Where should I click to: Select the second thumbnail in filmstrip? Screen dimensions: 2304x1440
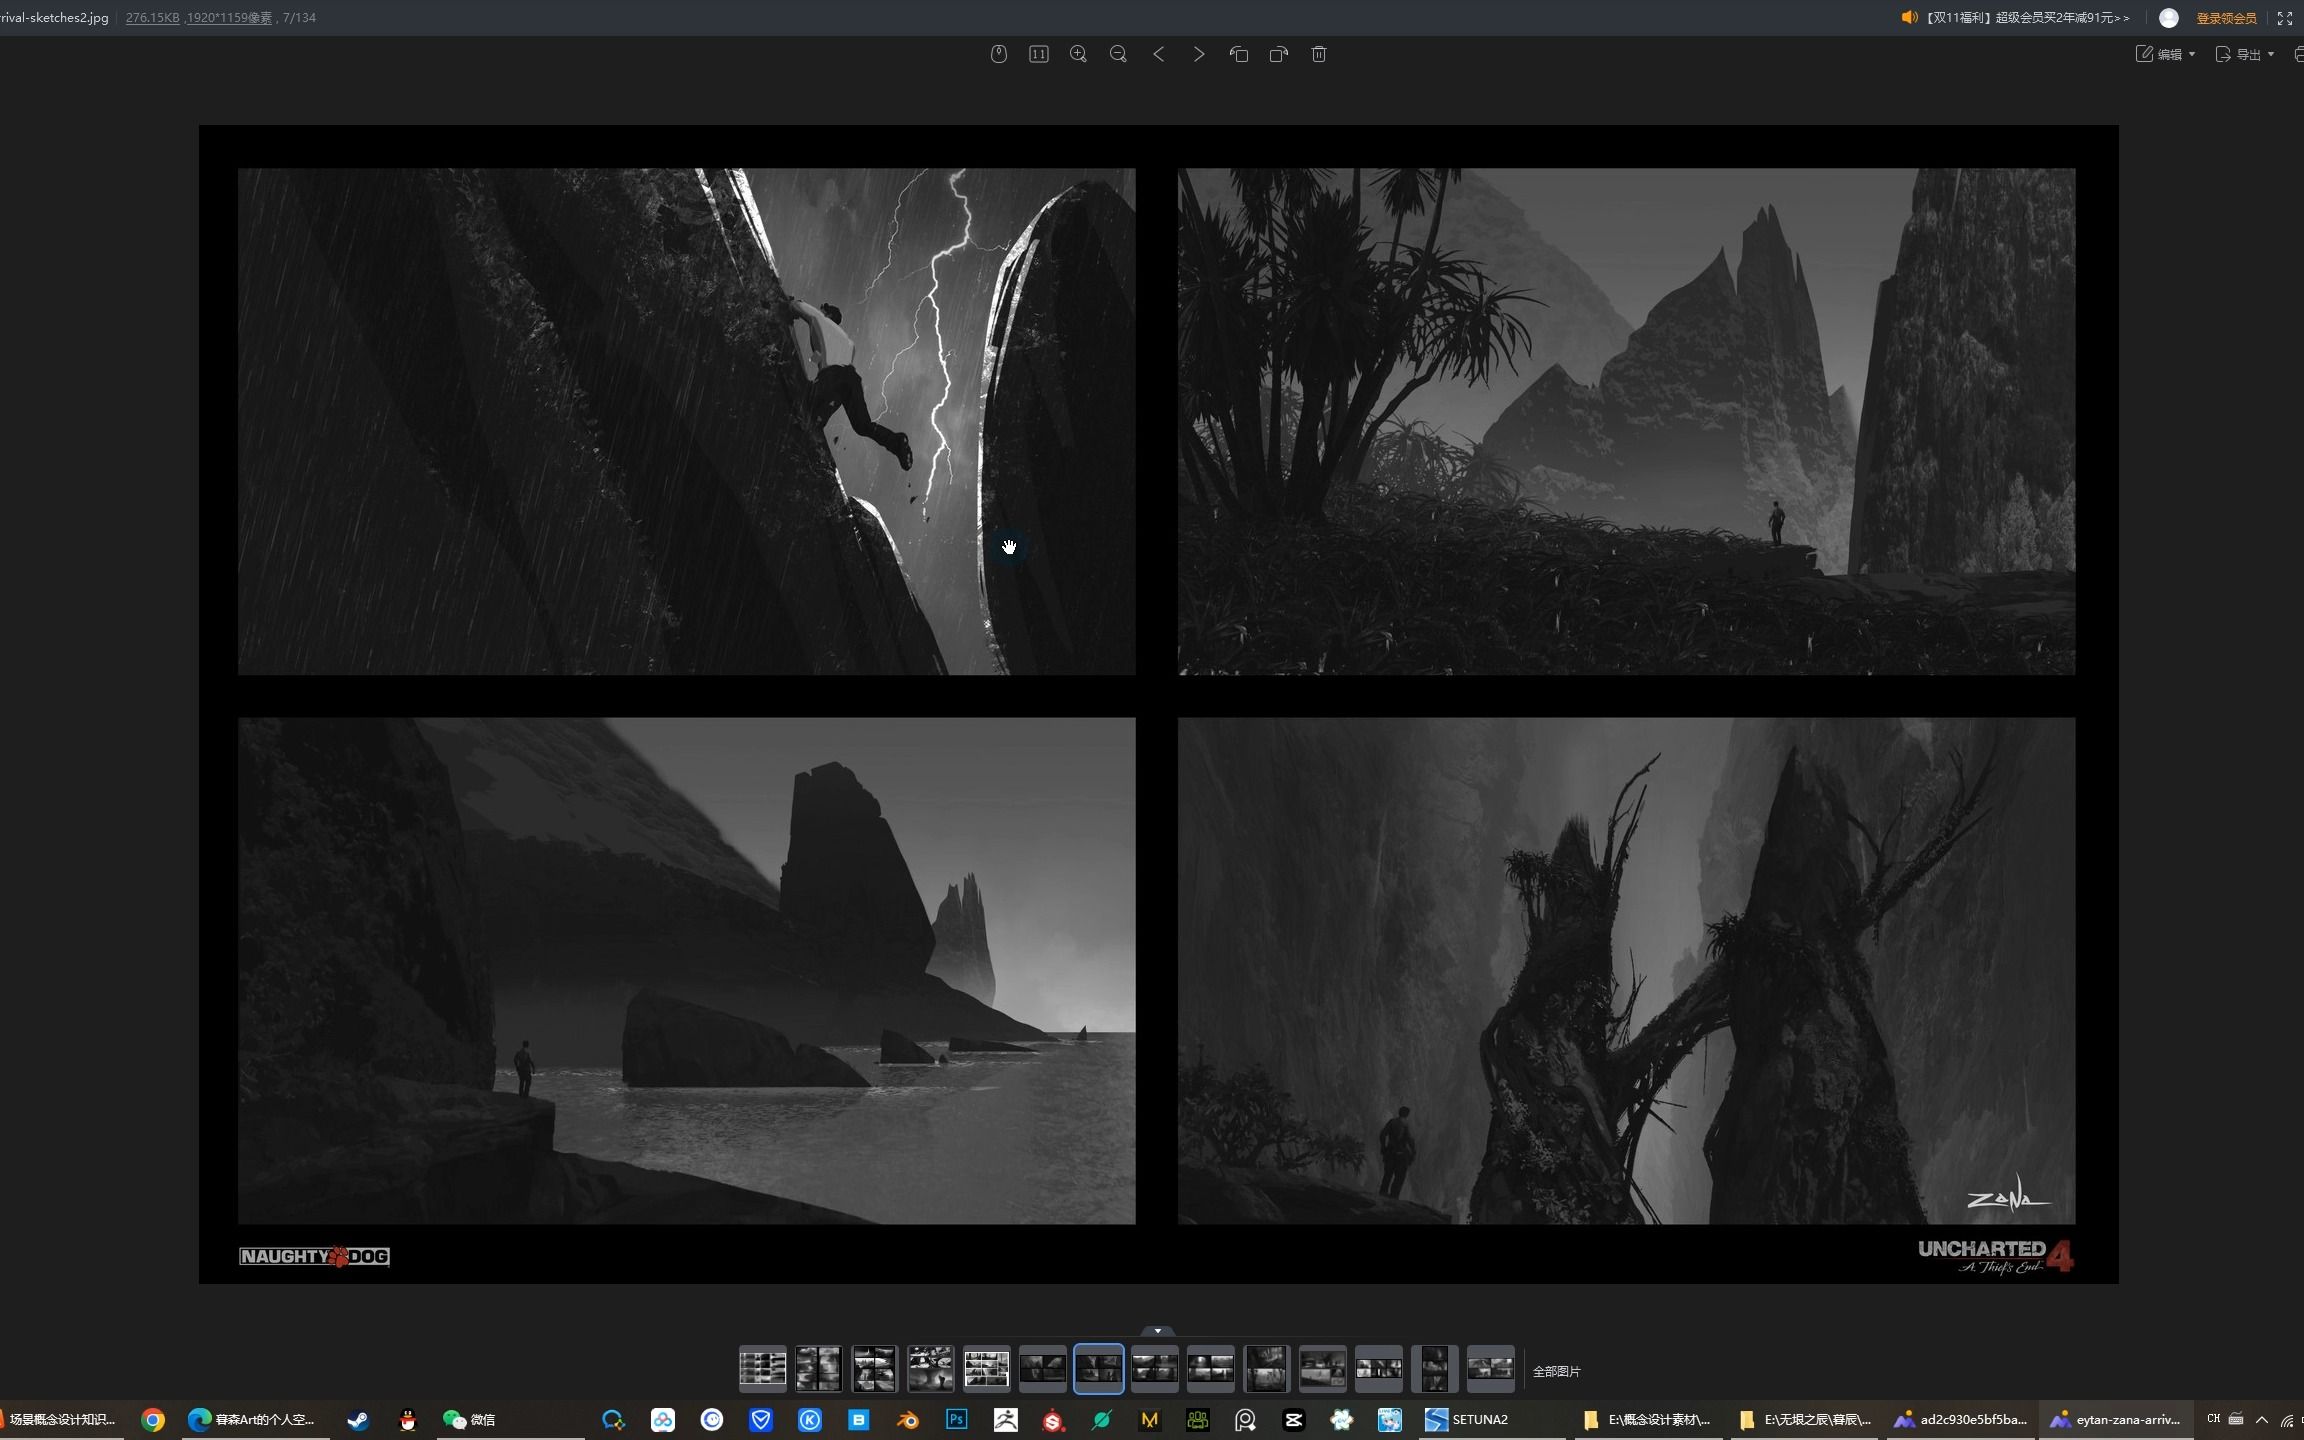818,1369
